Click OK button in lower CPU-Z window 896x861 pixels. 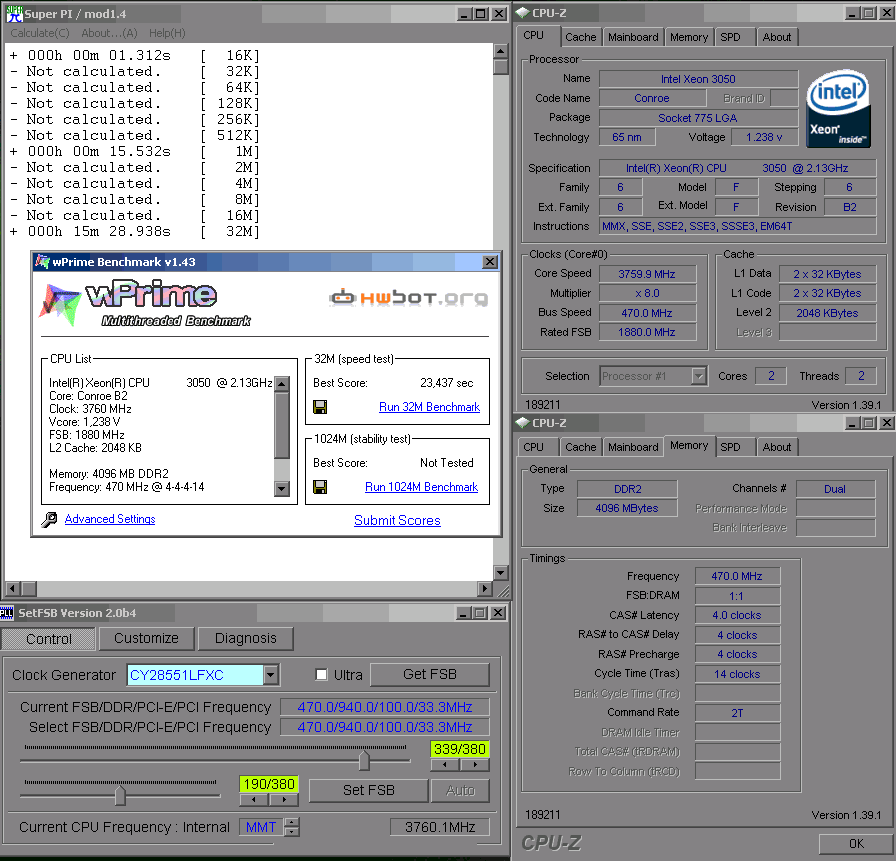click(x=856, y=843)
